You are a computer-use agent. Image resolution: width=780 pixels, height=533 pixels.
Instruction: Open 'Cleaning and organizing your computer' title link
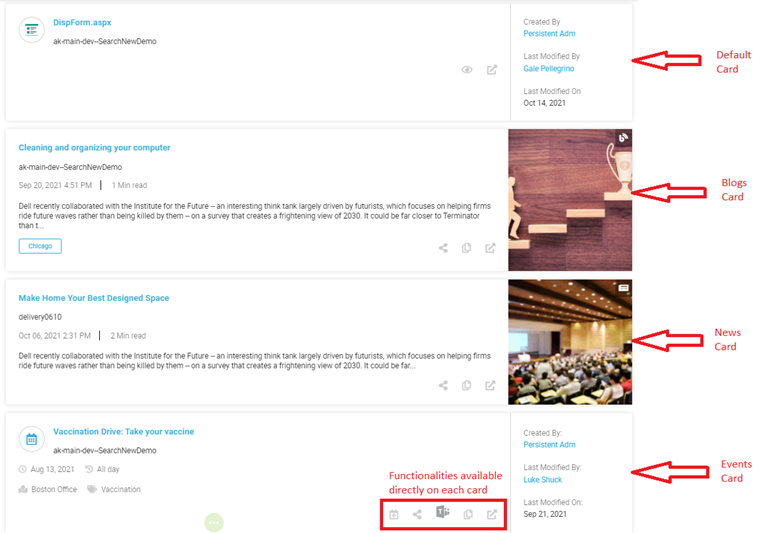click(x=94, y=148)
